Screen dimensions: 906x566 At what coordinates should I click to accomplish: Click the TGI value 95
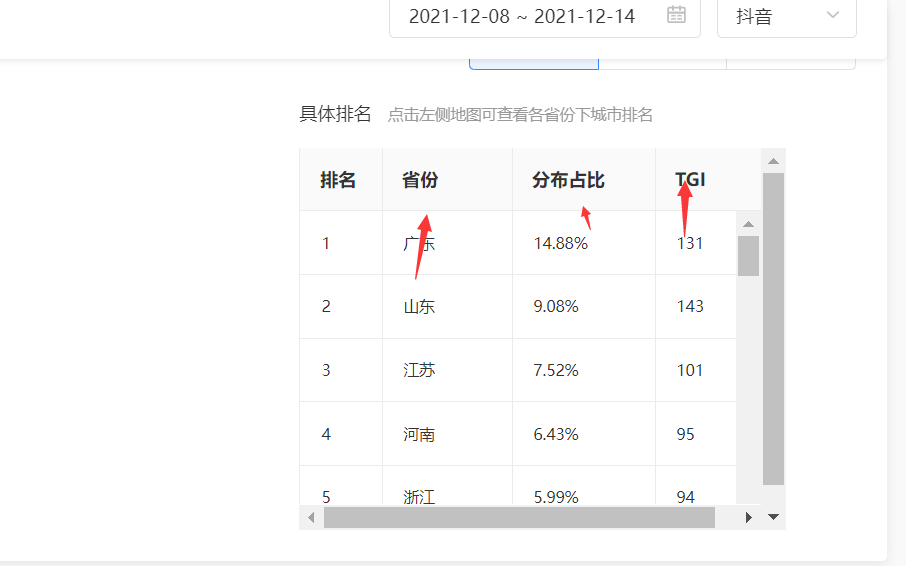[685, 434]
